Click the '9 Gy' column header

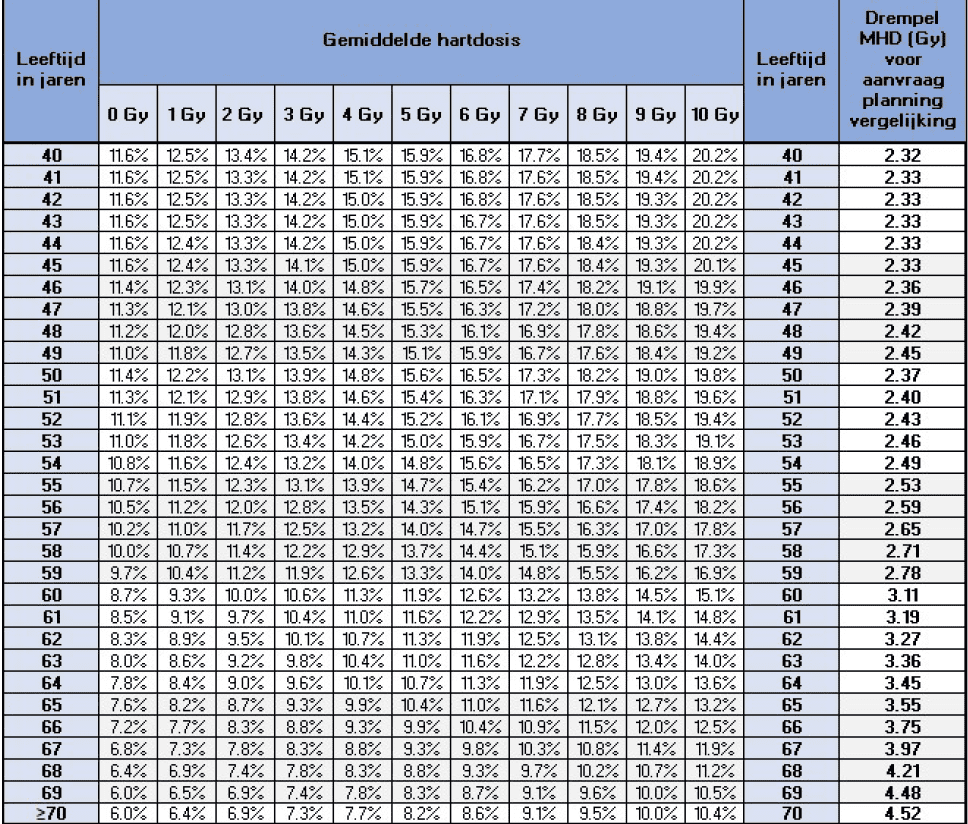tap(656, 115)
